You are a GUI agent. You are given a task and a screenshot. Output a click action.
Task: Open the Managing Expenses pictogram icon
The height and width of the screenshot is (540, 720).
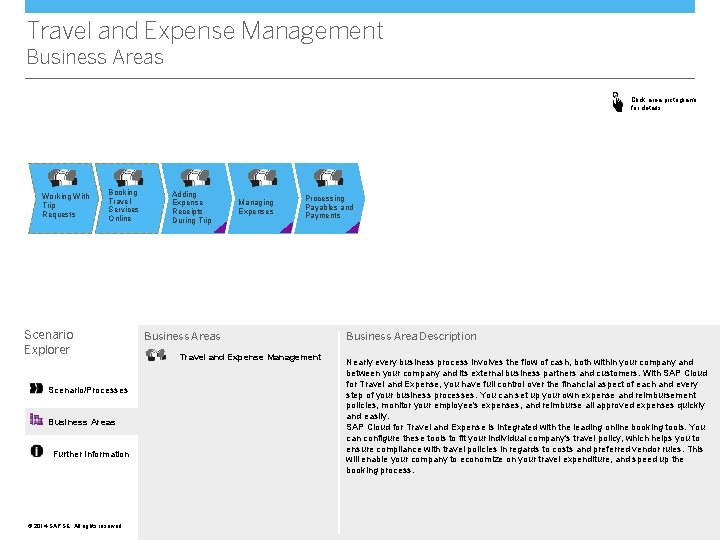[262, 177]
